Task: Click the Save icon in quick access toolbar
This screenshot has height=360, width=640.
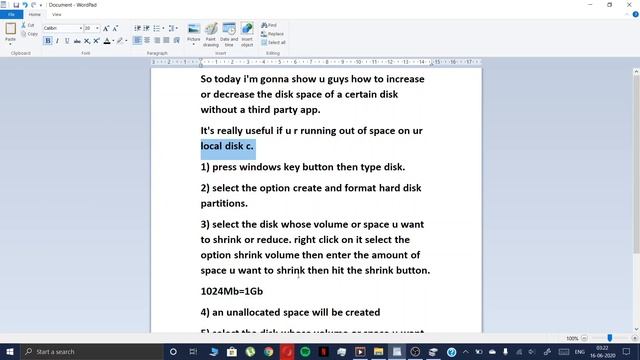Action: coord(16,5)
